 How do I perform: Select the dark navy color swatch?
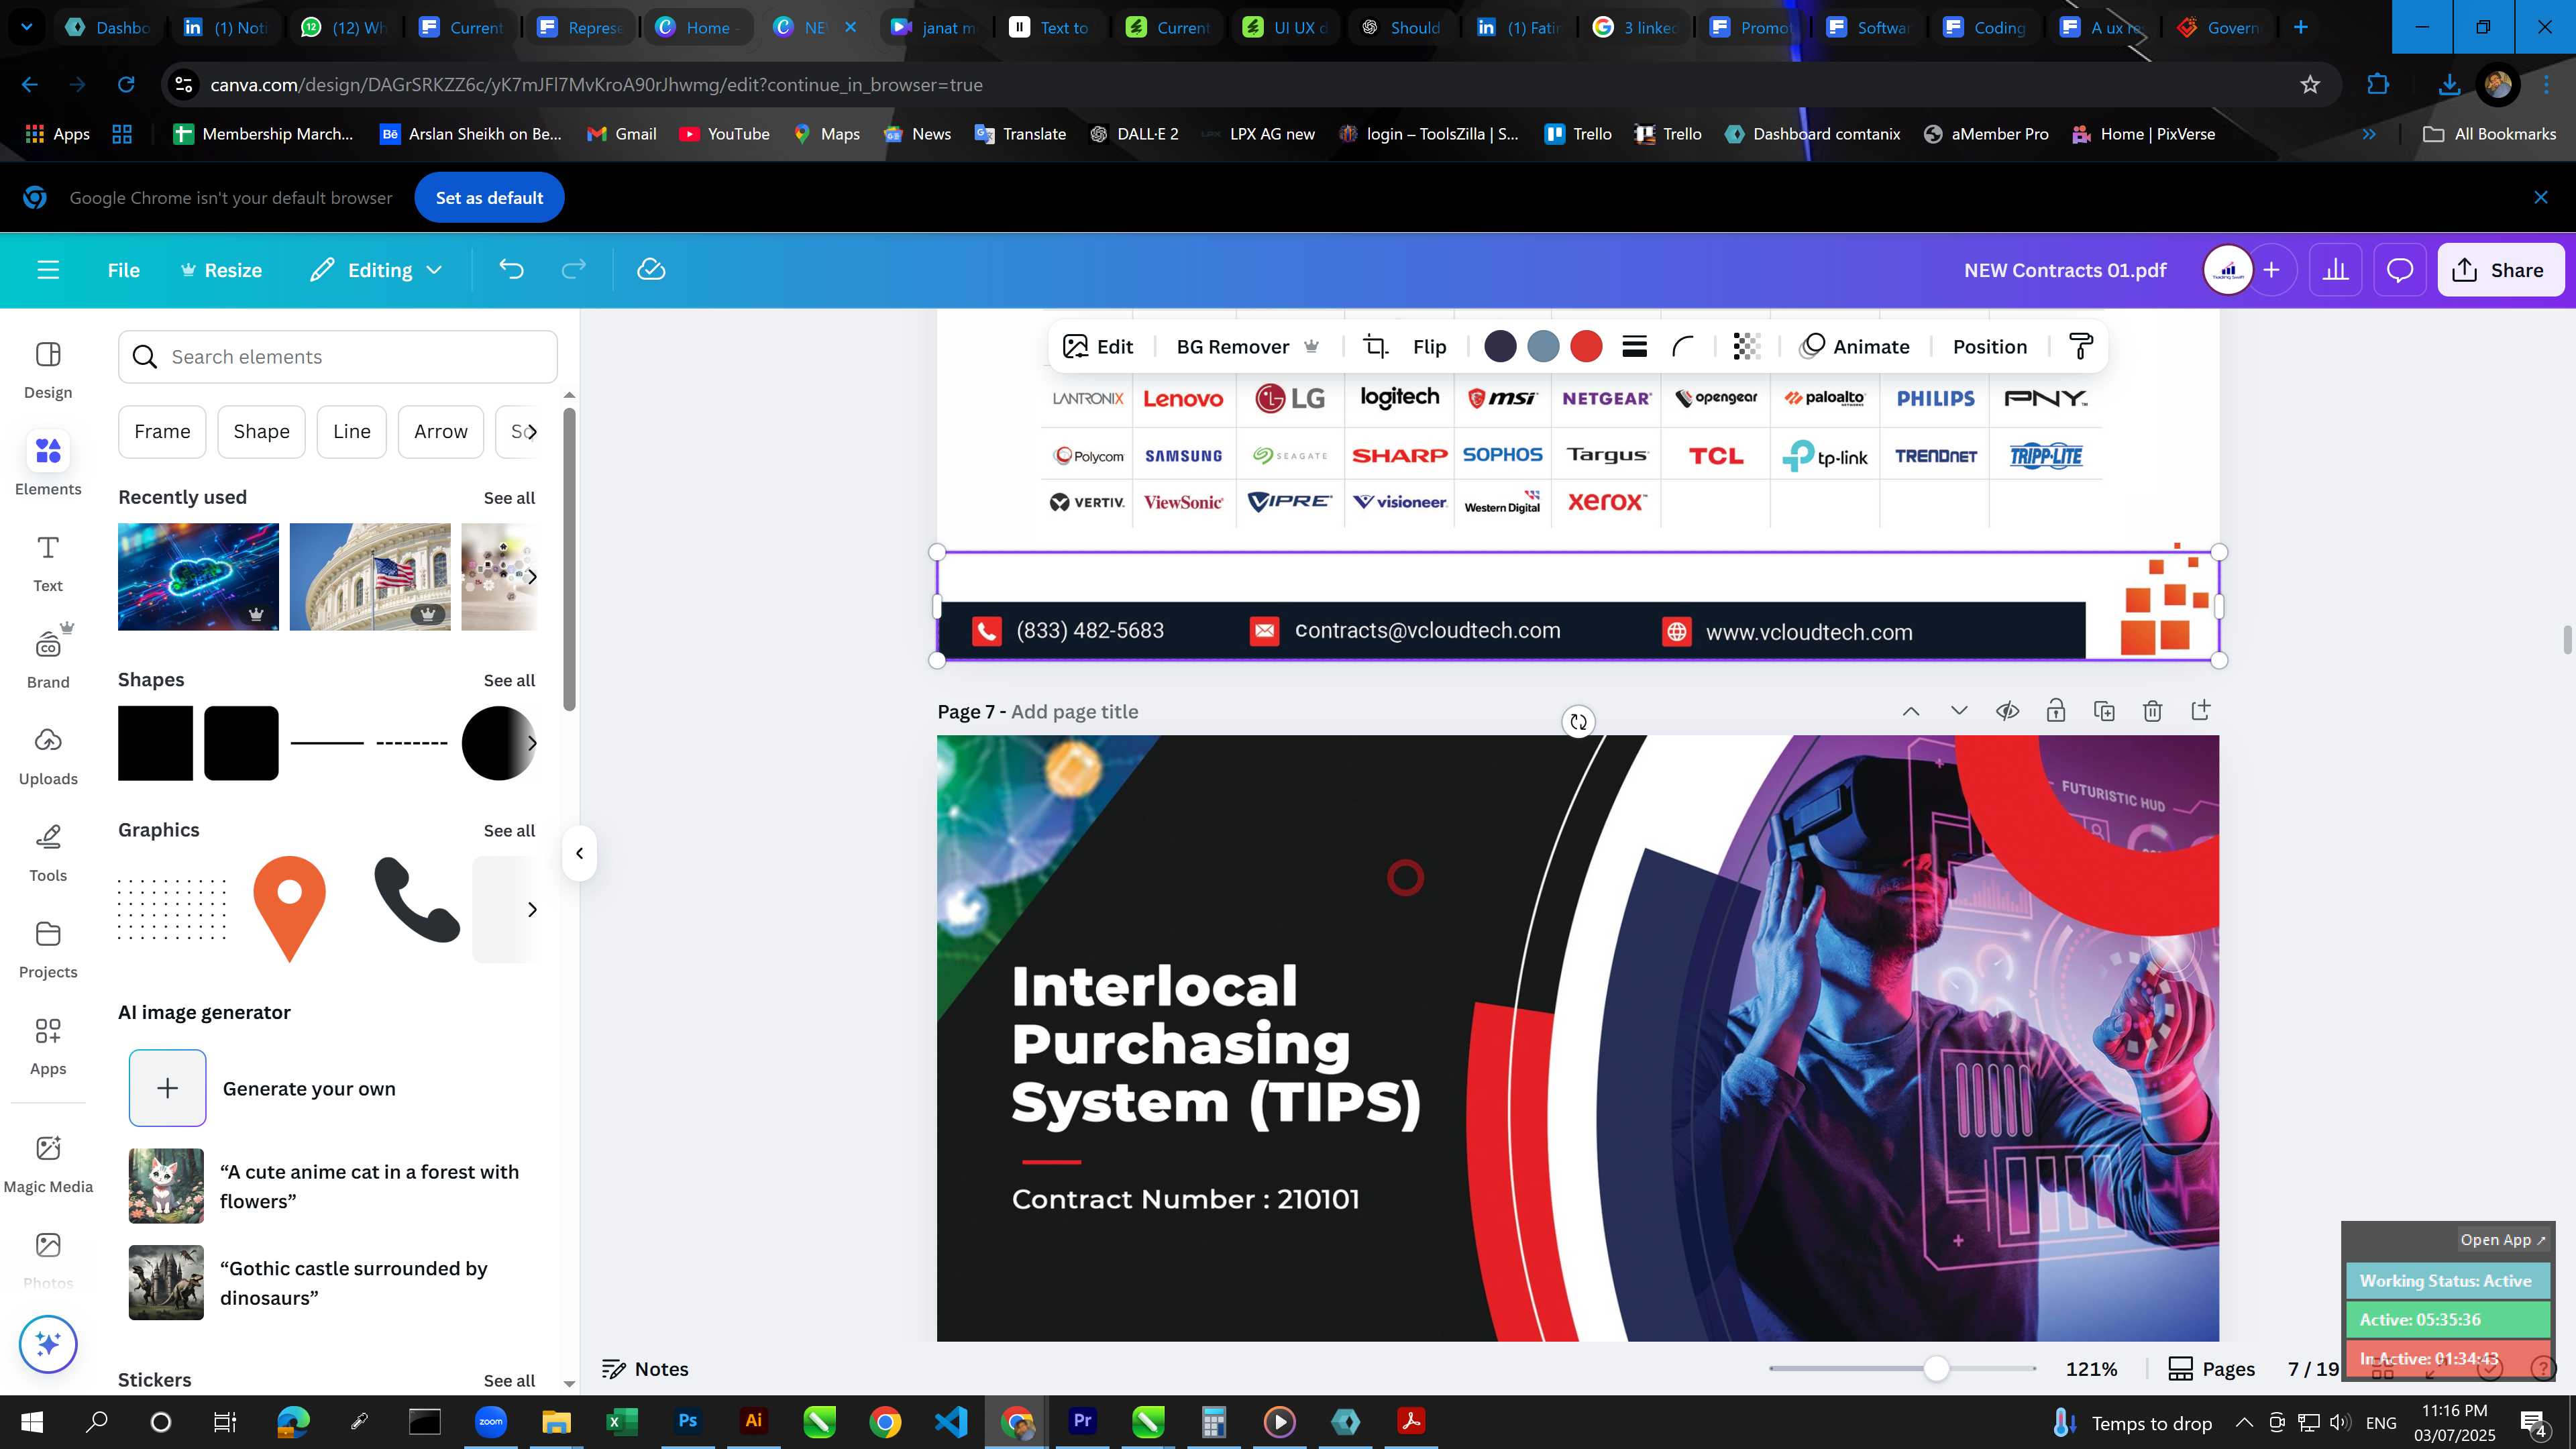(x=1499, y=347)
